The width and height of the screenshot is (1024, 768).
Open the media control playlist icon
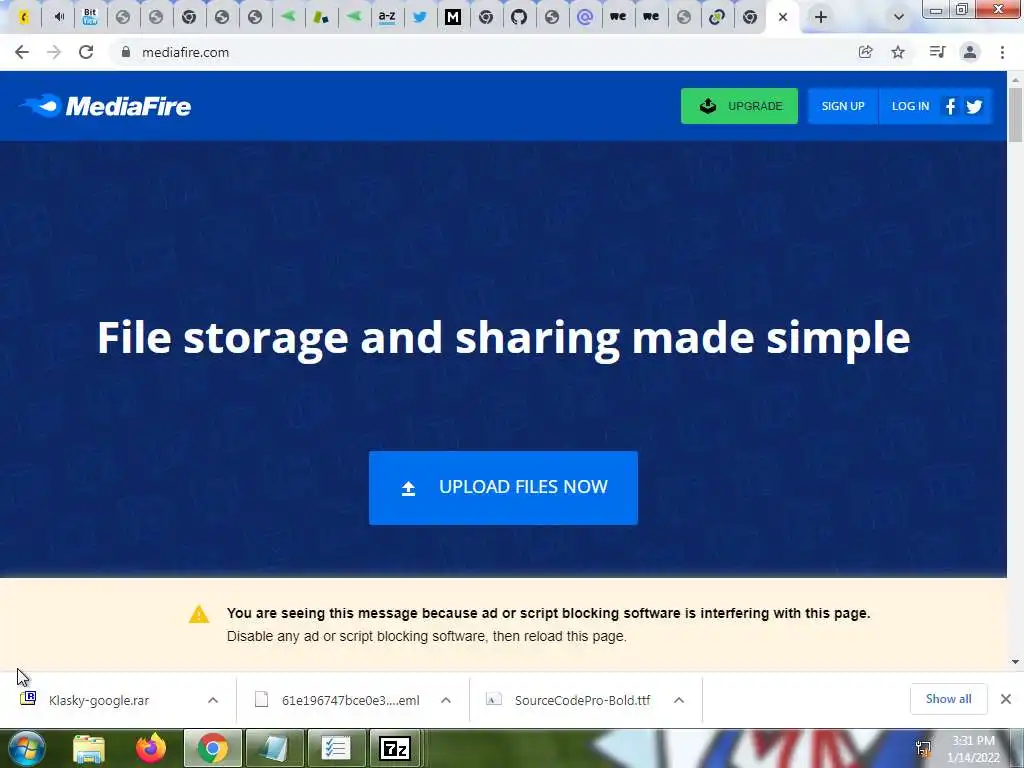(x=937, y=52)
